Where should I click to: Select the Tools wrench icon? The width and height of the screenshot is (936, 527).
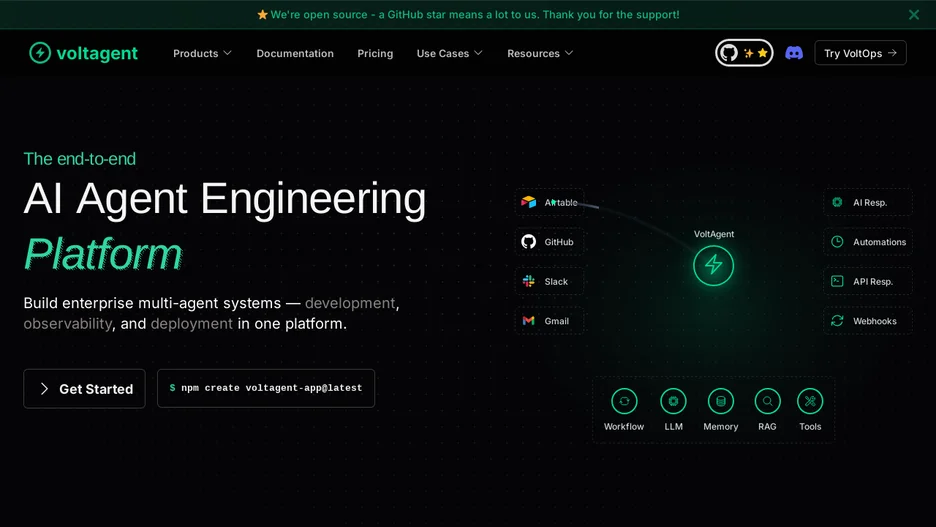click(x=810, y=401)
